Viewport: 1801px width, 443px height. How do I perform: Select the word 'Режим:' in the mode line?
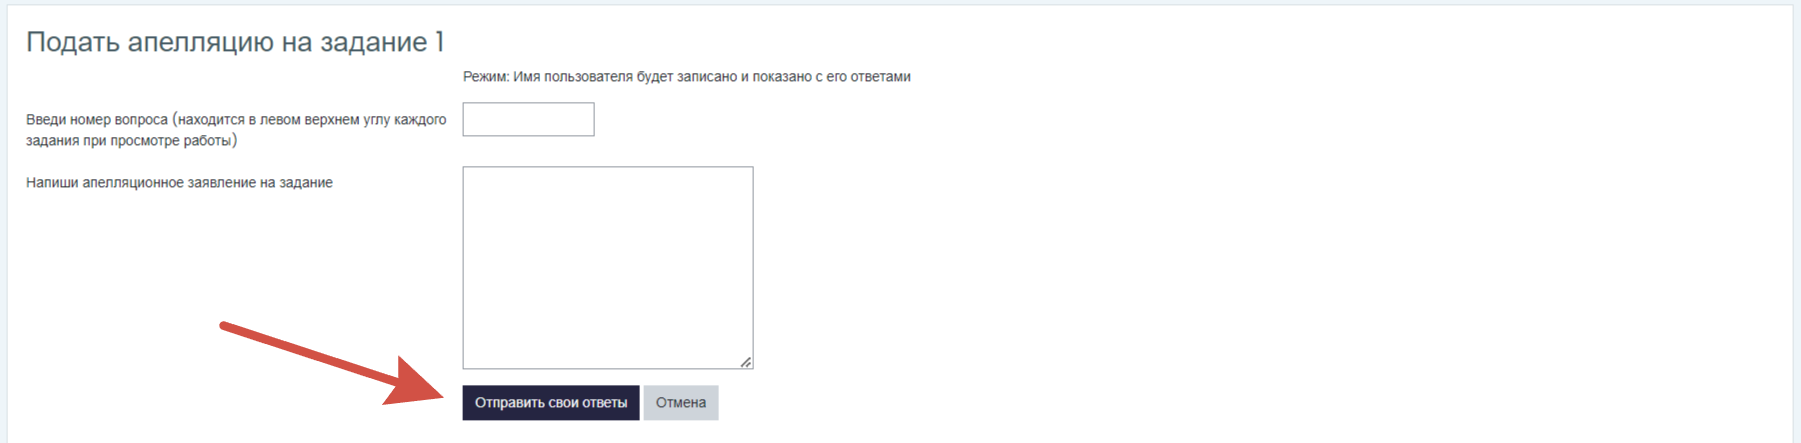click(x=486, y=77)
